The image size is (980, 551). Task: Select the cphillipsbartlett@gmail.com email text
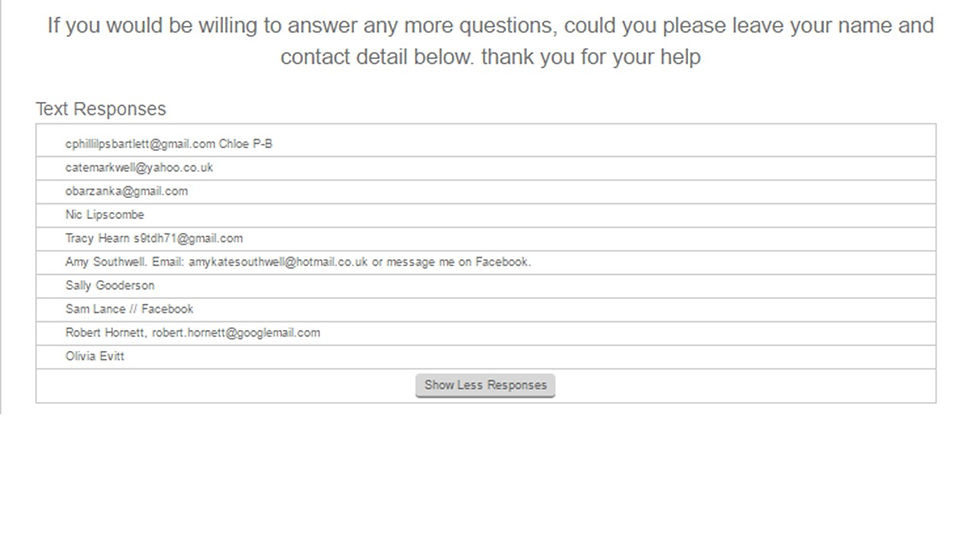pos(140,144)
